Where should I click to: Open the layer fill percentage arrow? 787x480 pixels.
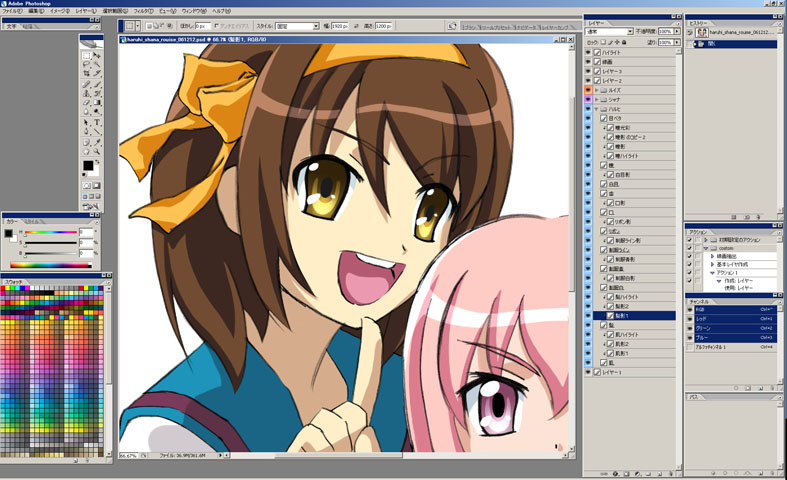[x=677, y=42]
